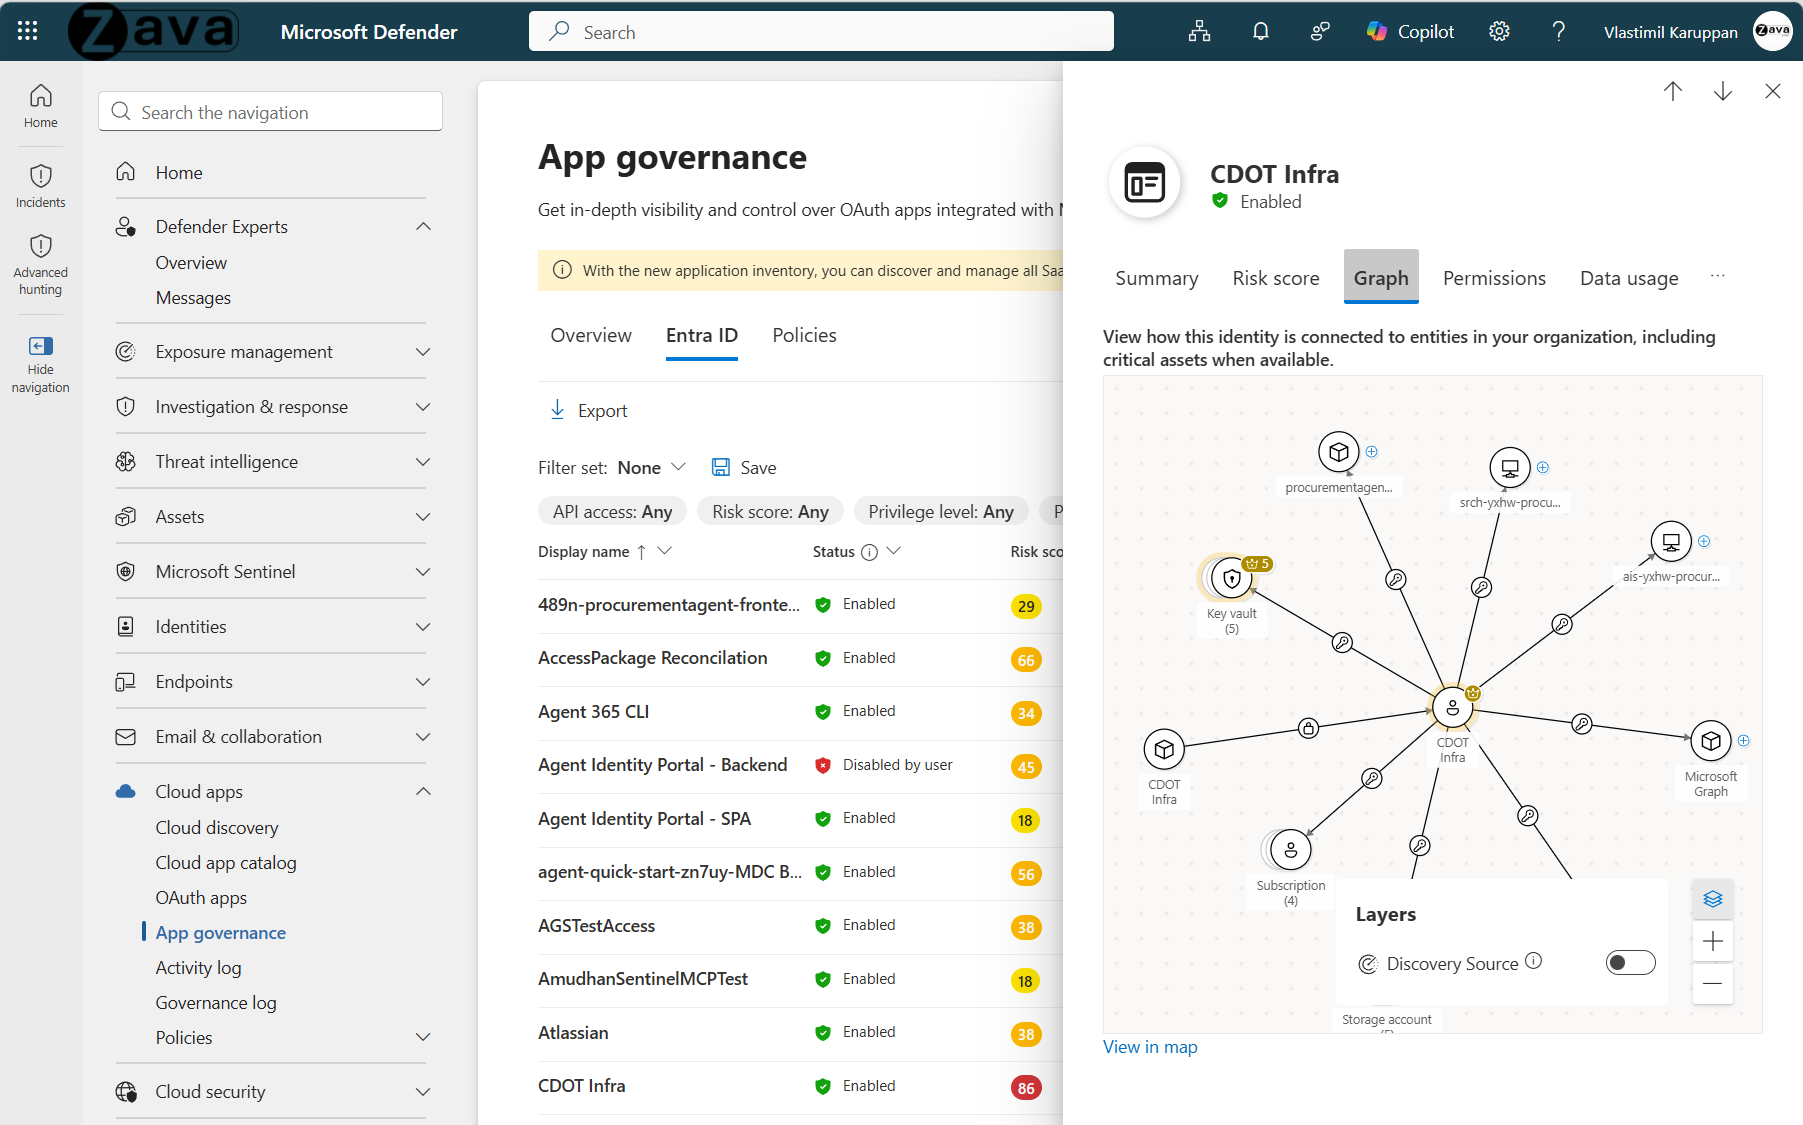Go to Home in the left rail
This screenshot has width=1803, height=1125.
point(41,106)
